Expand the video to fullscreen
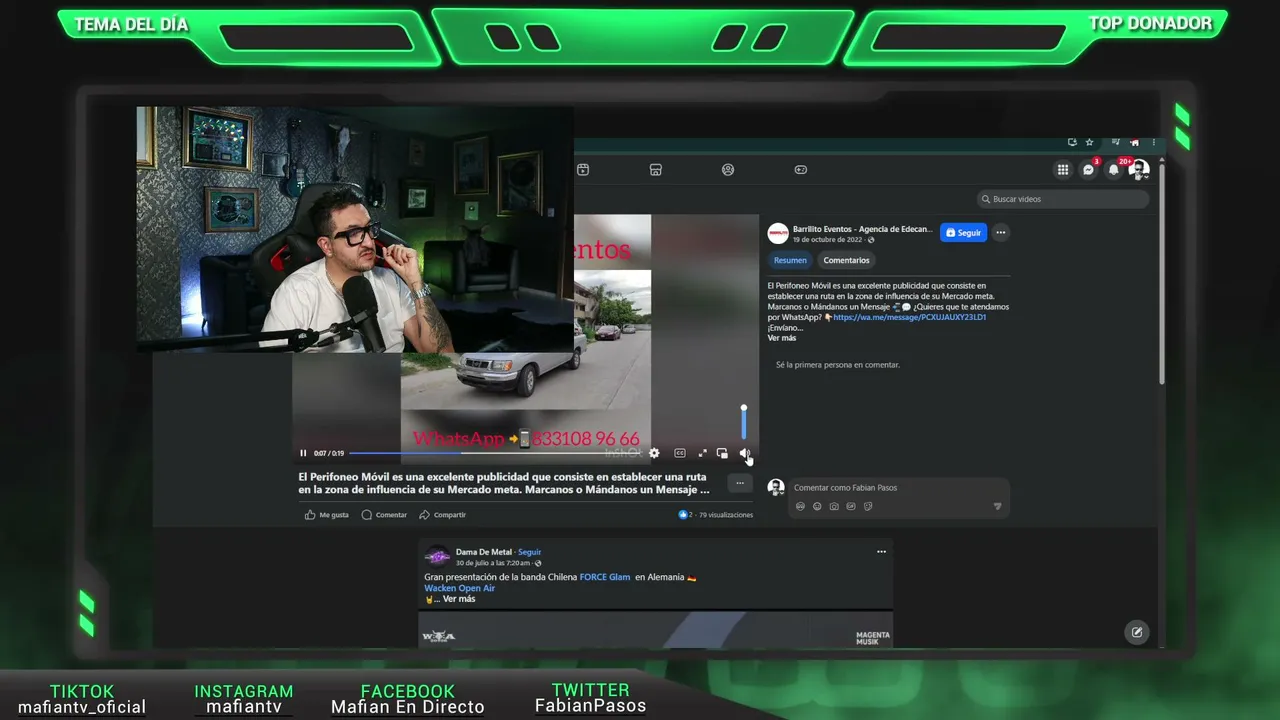Viewport: 1280px width, 720px height. (x=702, y=453)
